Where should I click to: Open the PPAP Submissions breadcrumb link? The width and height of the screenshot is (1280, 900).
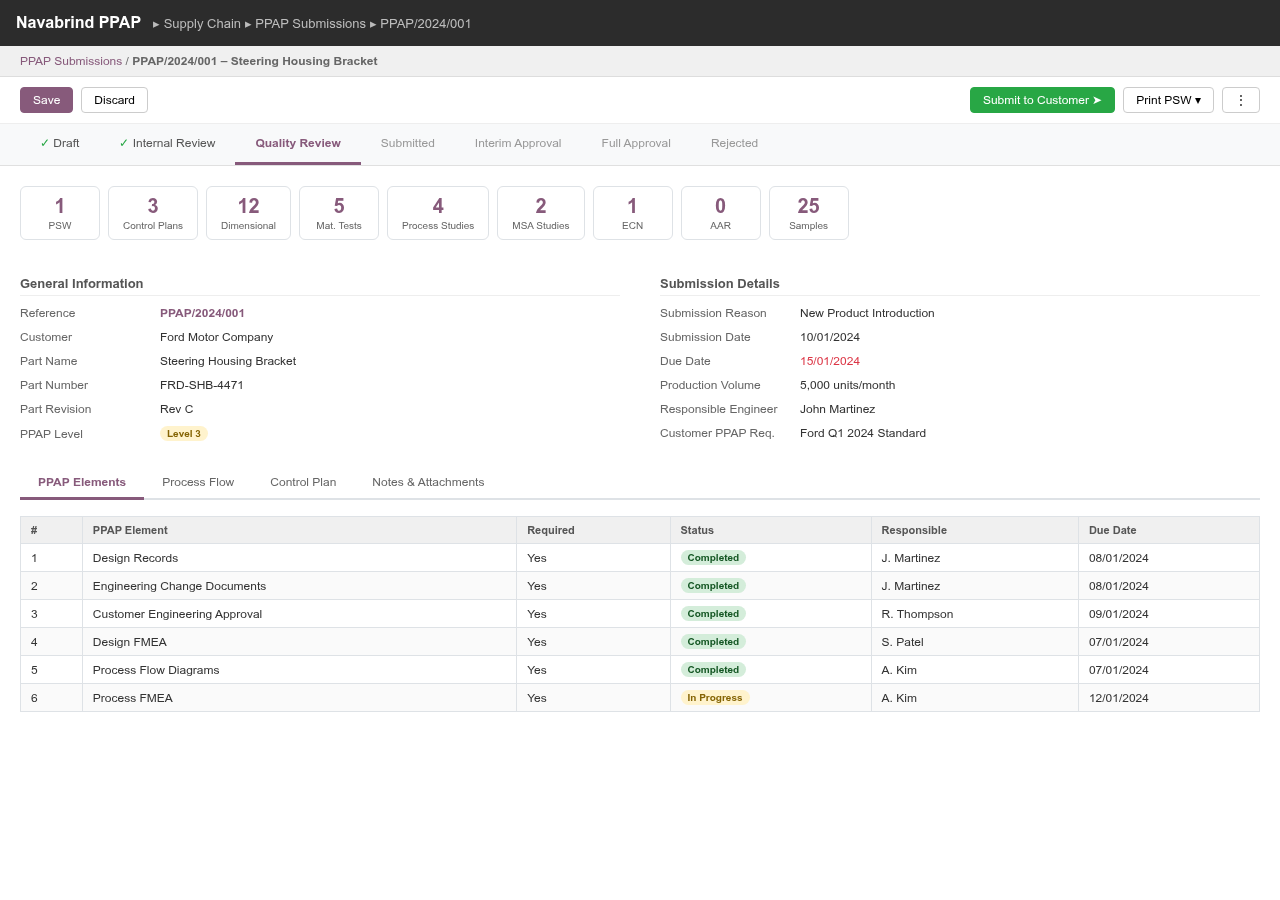[71, 61]
